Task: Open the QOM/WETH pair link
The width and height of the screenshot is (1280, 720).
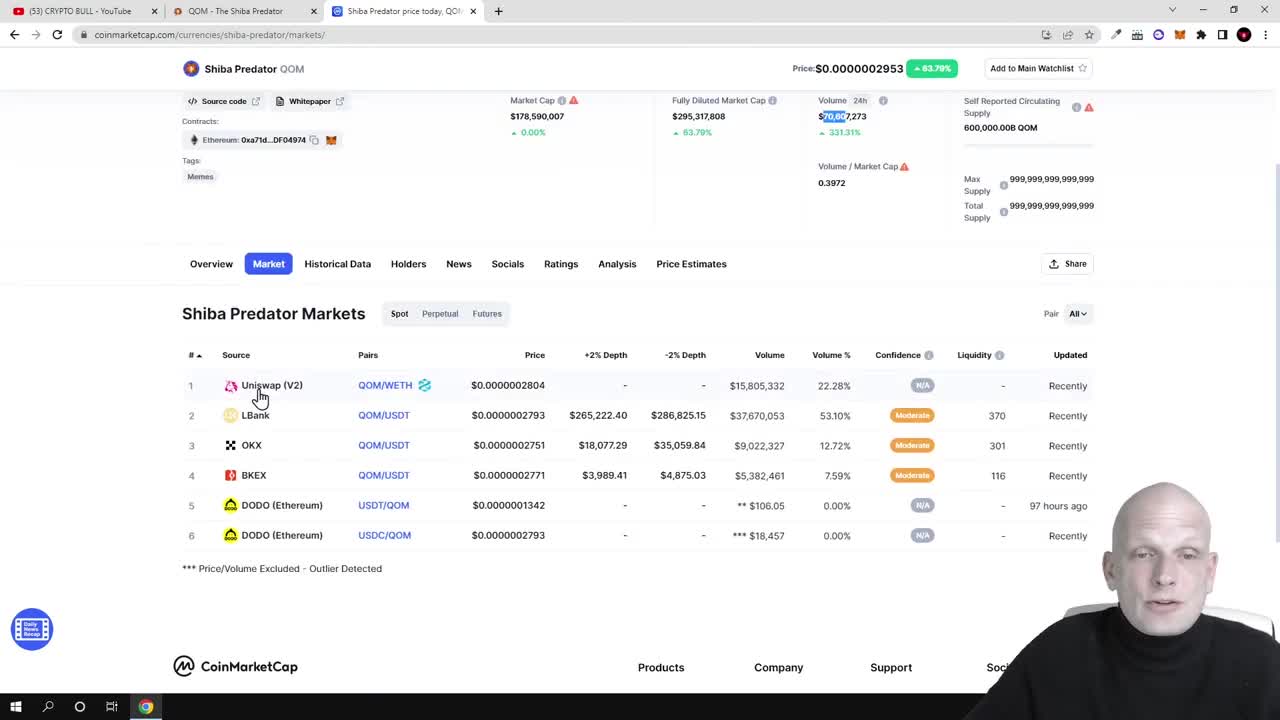Action: click(x=385, y=385)
